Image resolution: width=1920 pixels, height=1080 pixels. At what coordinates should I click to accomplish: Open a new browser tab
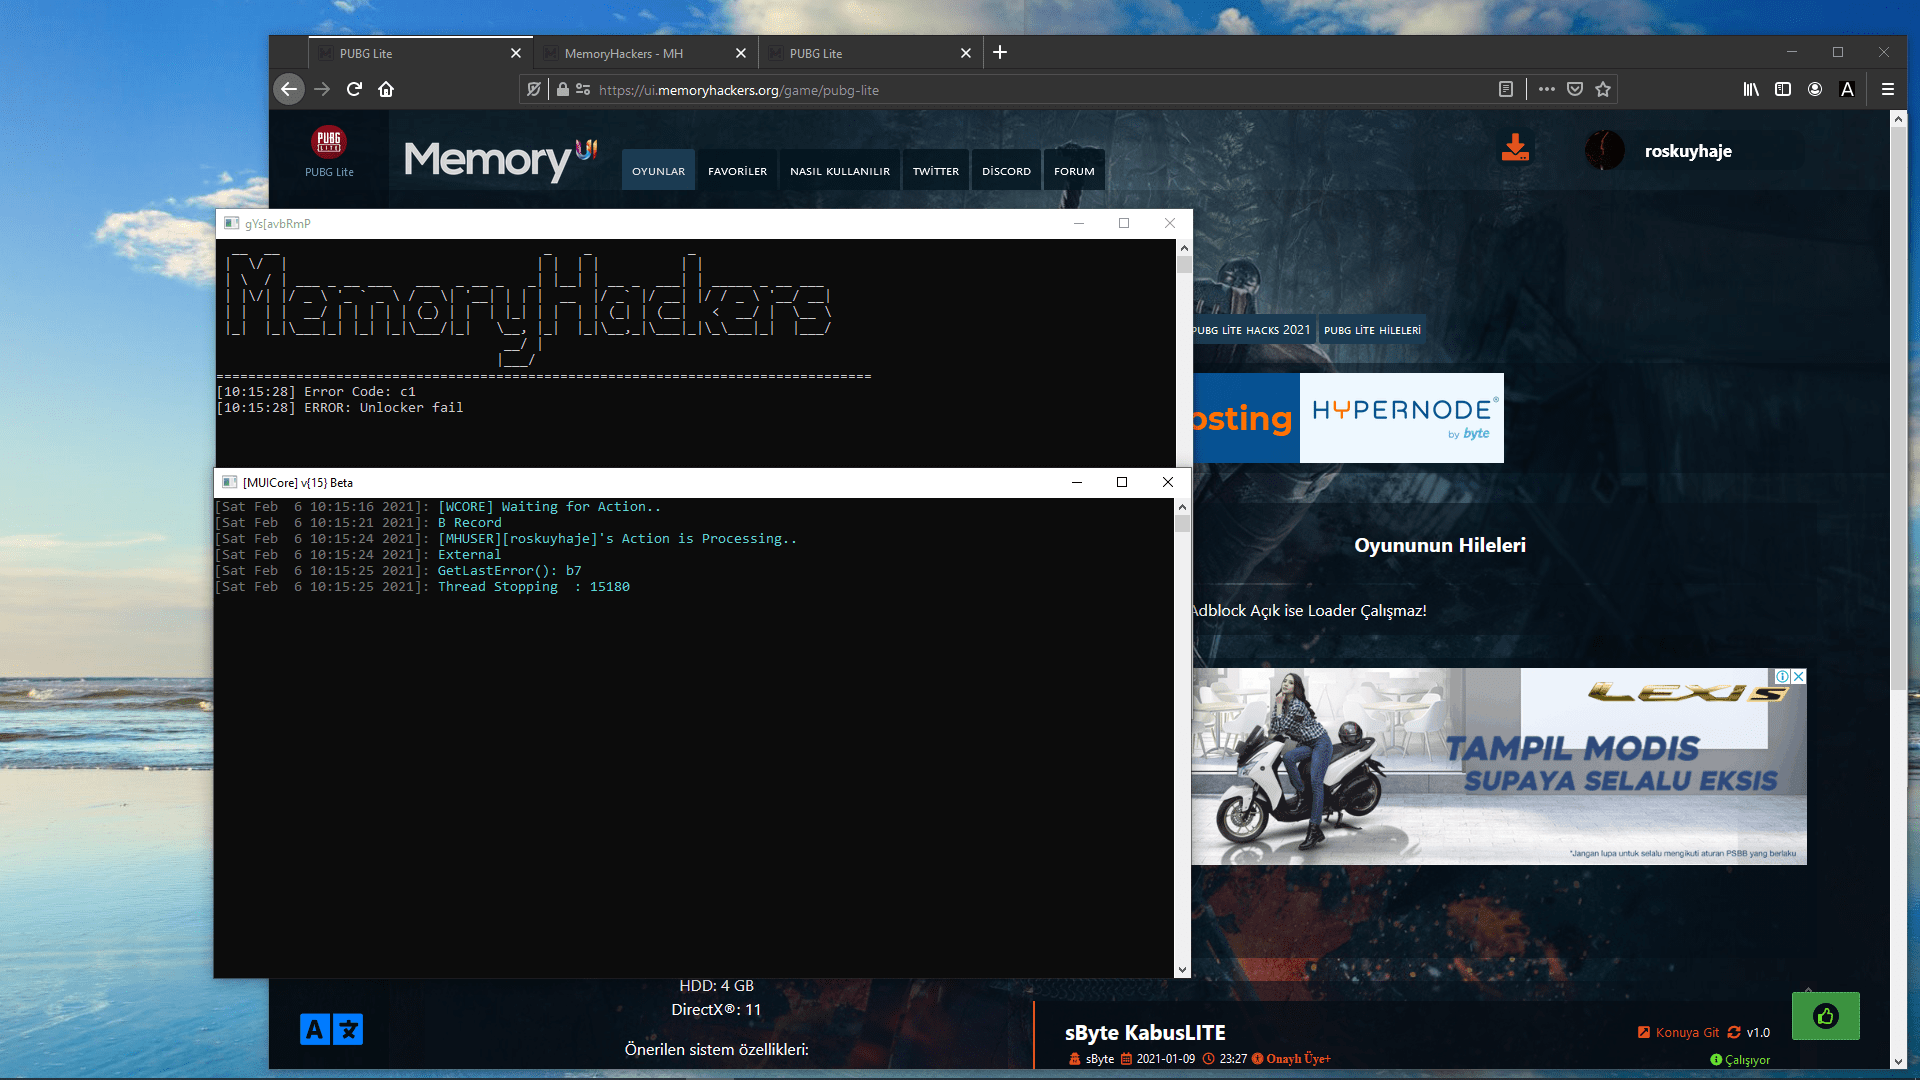point(1000,52)
